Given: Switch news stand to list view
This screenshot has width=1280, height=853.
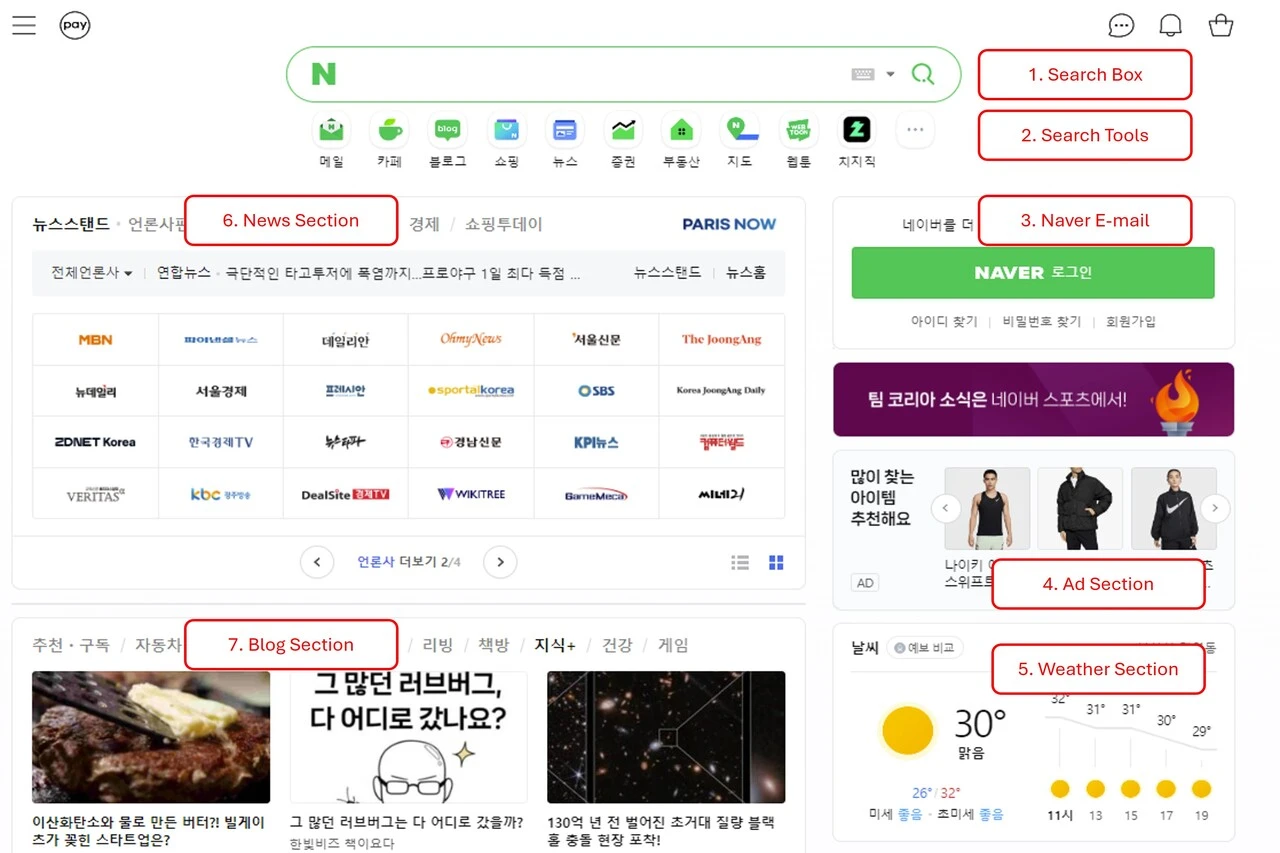Looking at the screenshot, I should tap(740, 562).
